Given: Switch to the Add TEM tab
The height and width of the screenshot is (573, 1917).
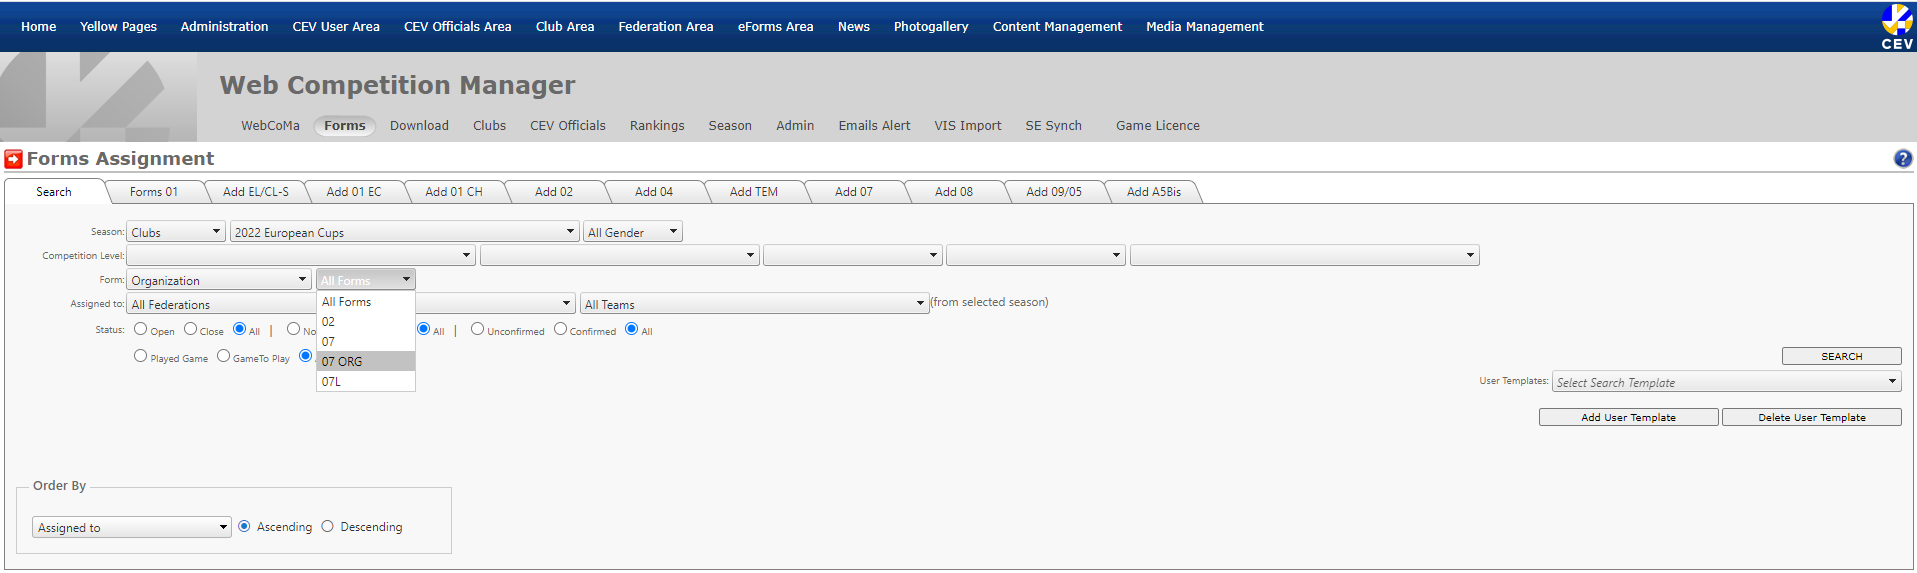Looking at the screenshot, I should coord(754,192).
